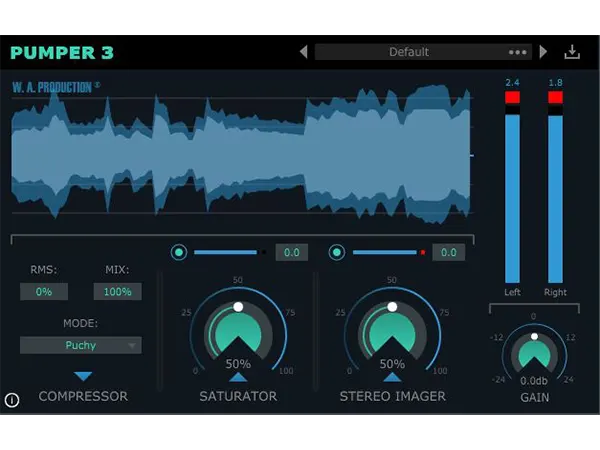Toggle the Saturator power button
This screenshot has height=450, width=600.
179,252
